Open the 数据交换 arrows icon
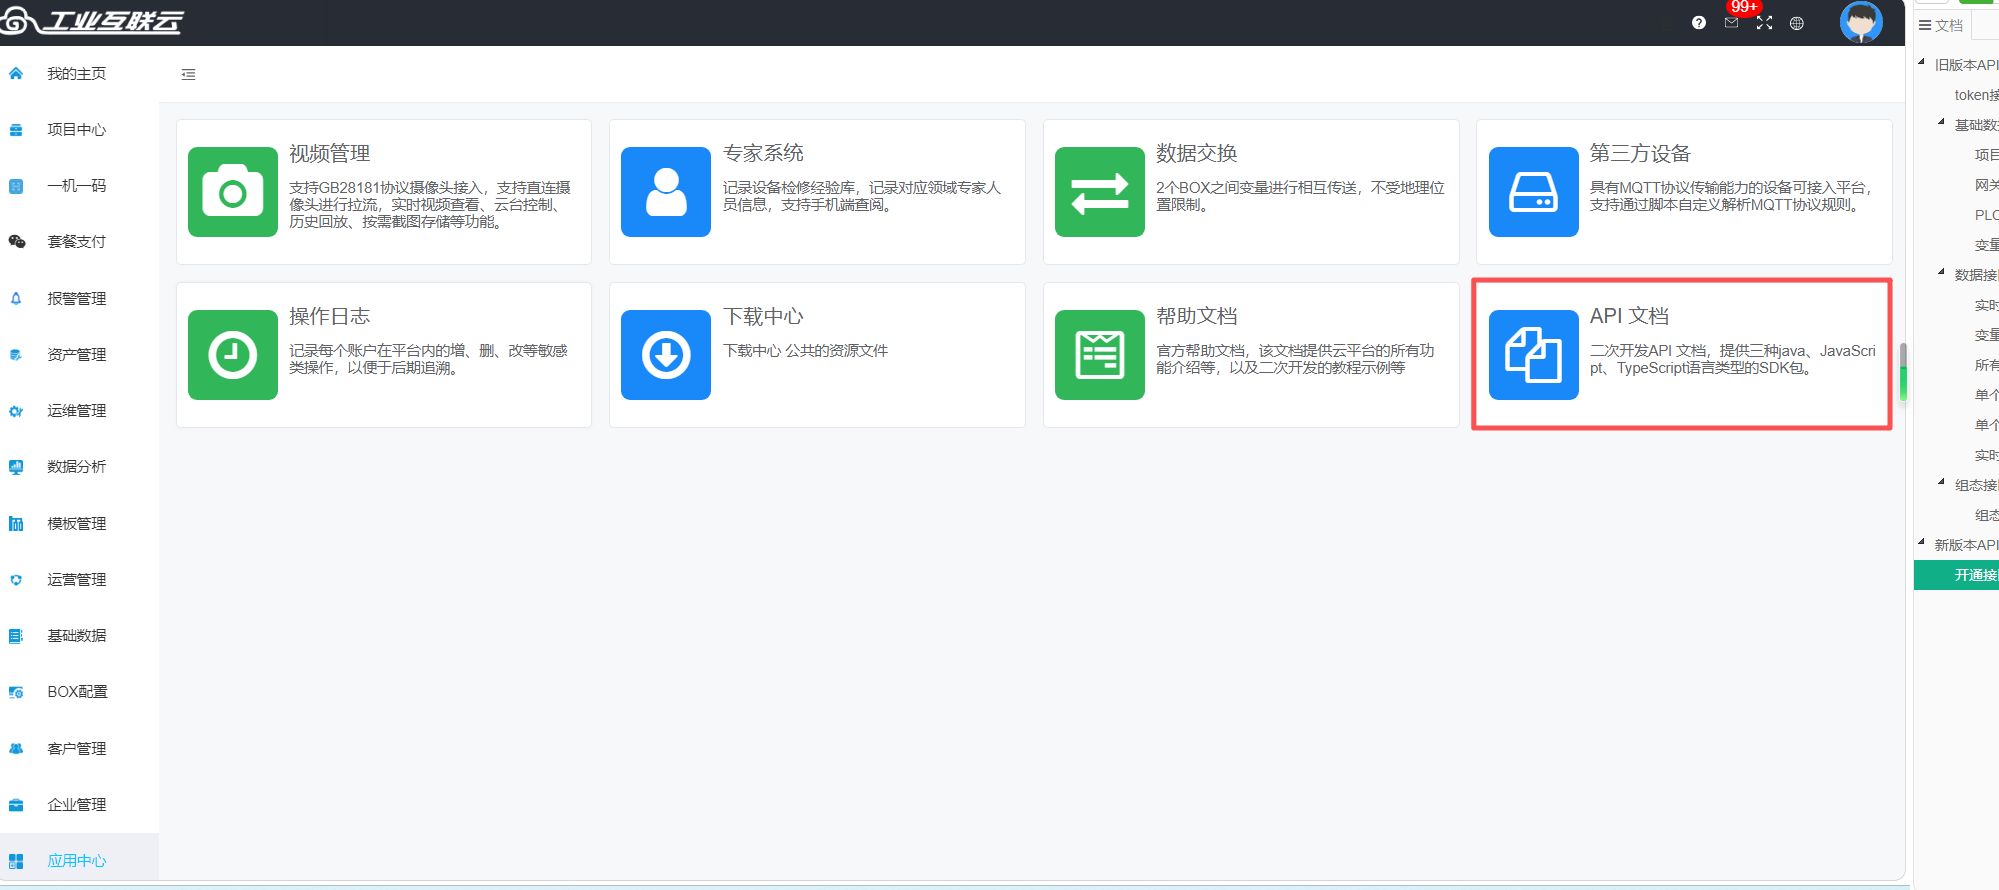1999x890 pixels. [1099, 192]
